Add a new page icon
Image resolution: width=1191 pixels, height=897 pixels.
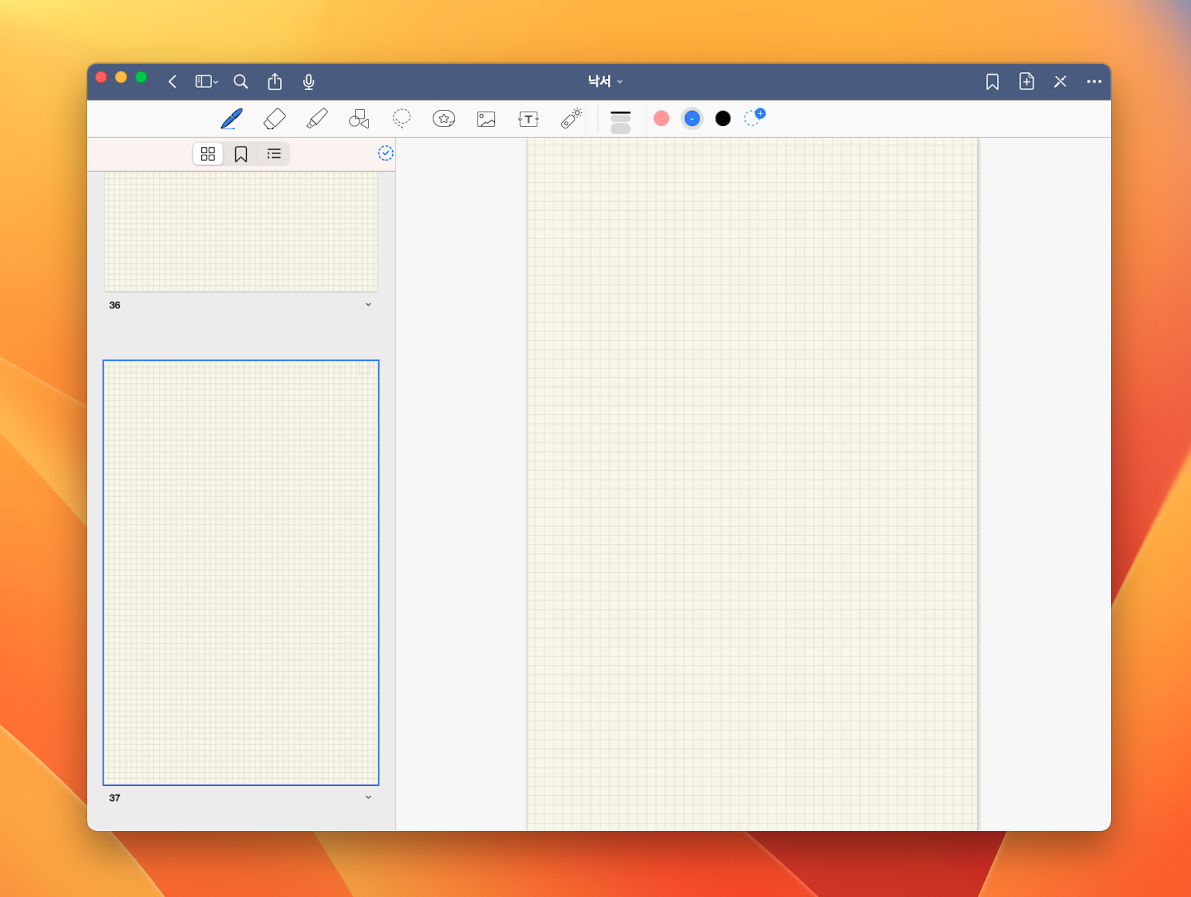[1026, 81]
